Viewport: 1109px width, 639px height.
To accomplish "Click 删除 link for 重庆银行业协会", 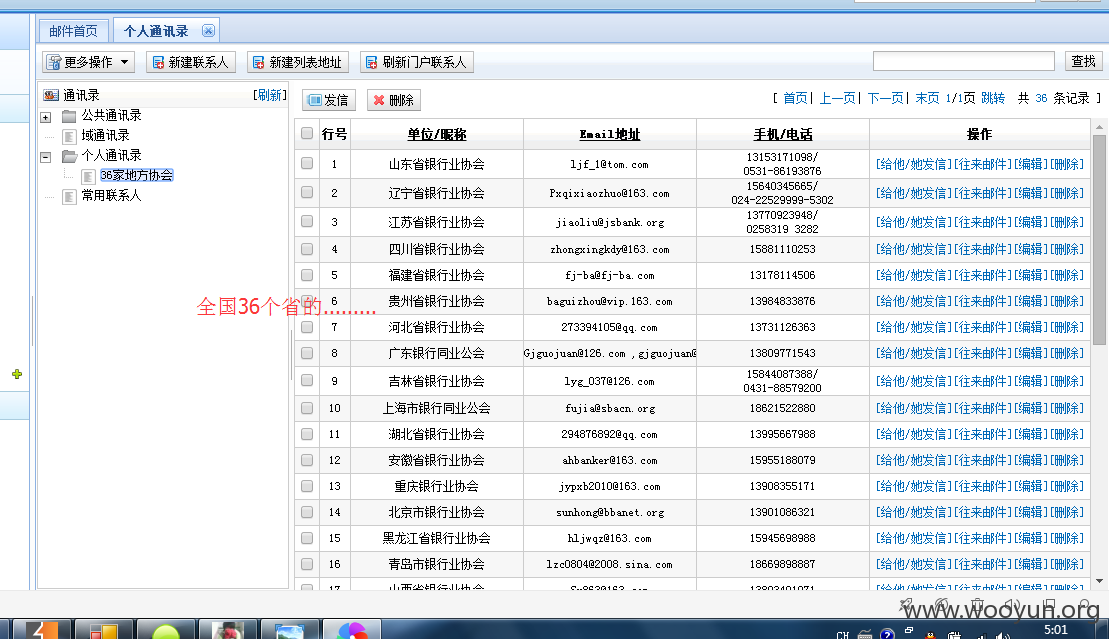I will click(1067, 486).
